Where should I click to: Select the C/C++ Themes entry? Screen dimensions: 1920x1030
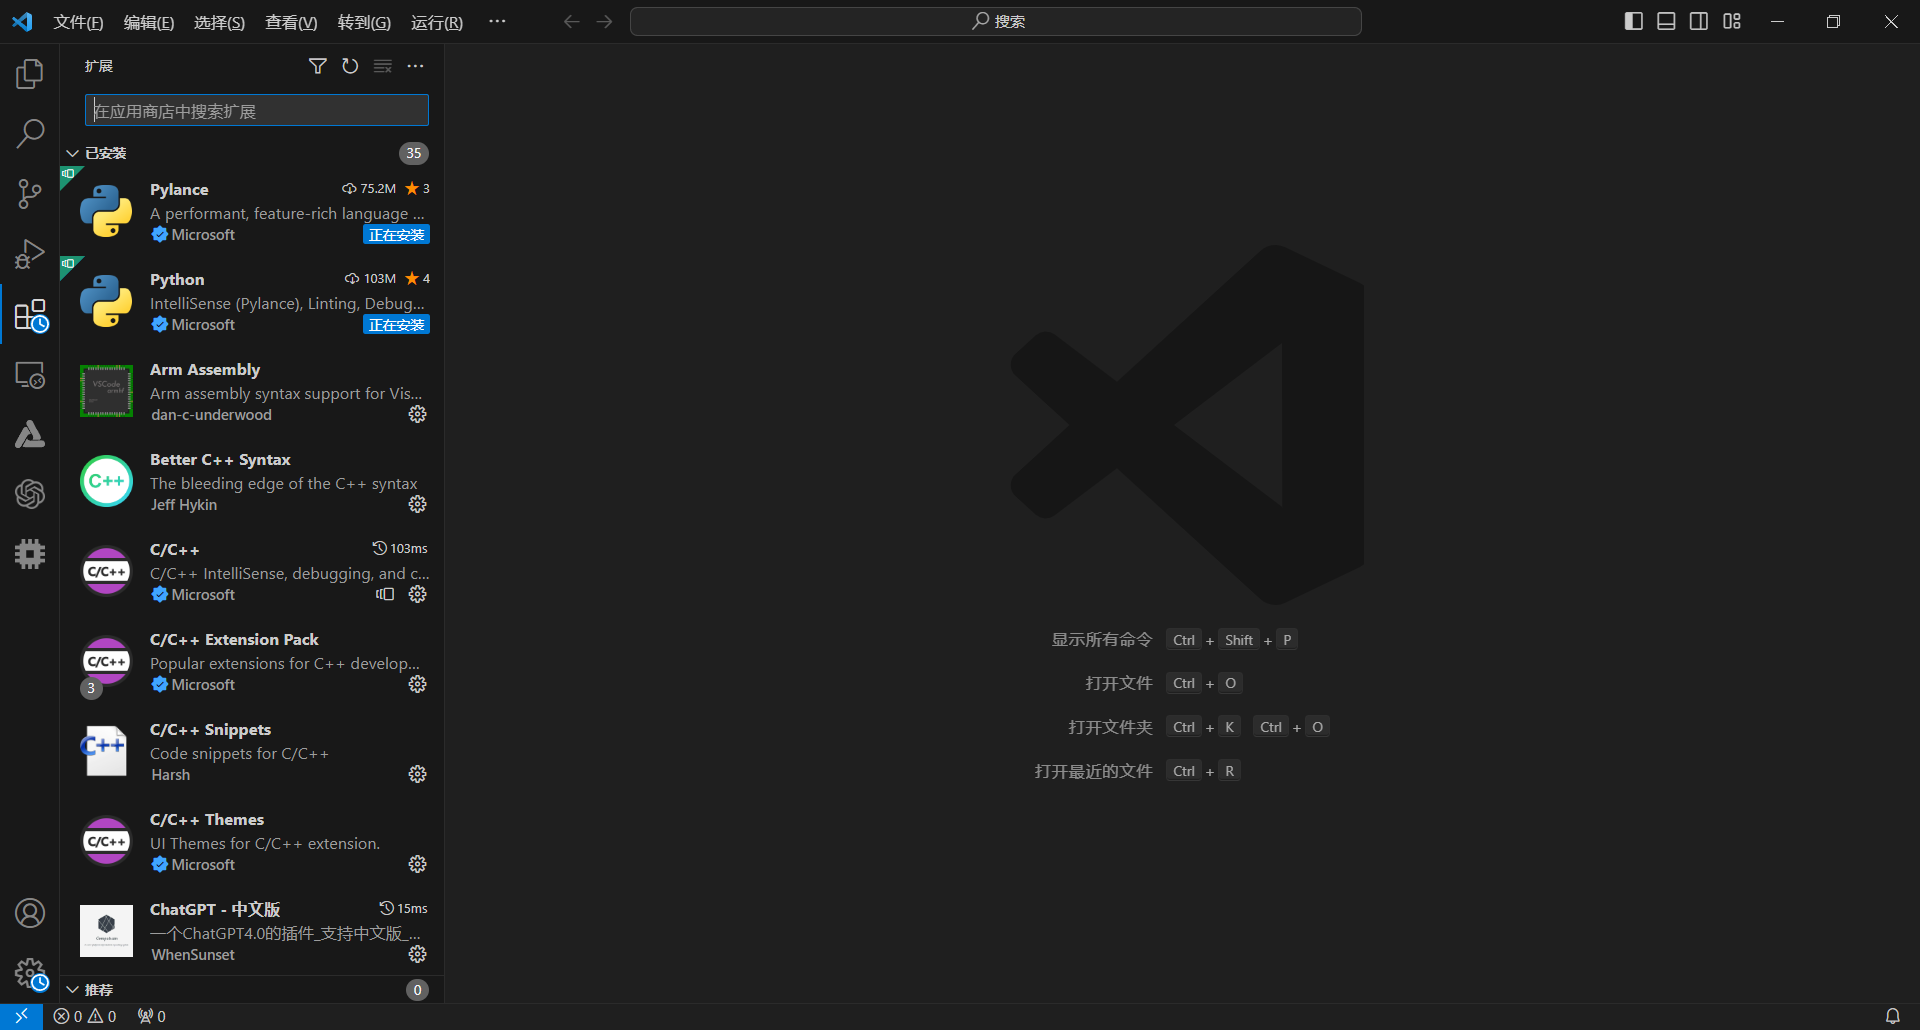coord(252,841)
